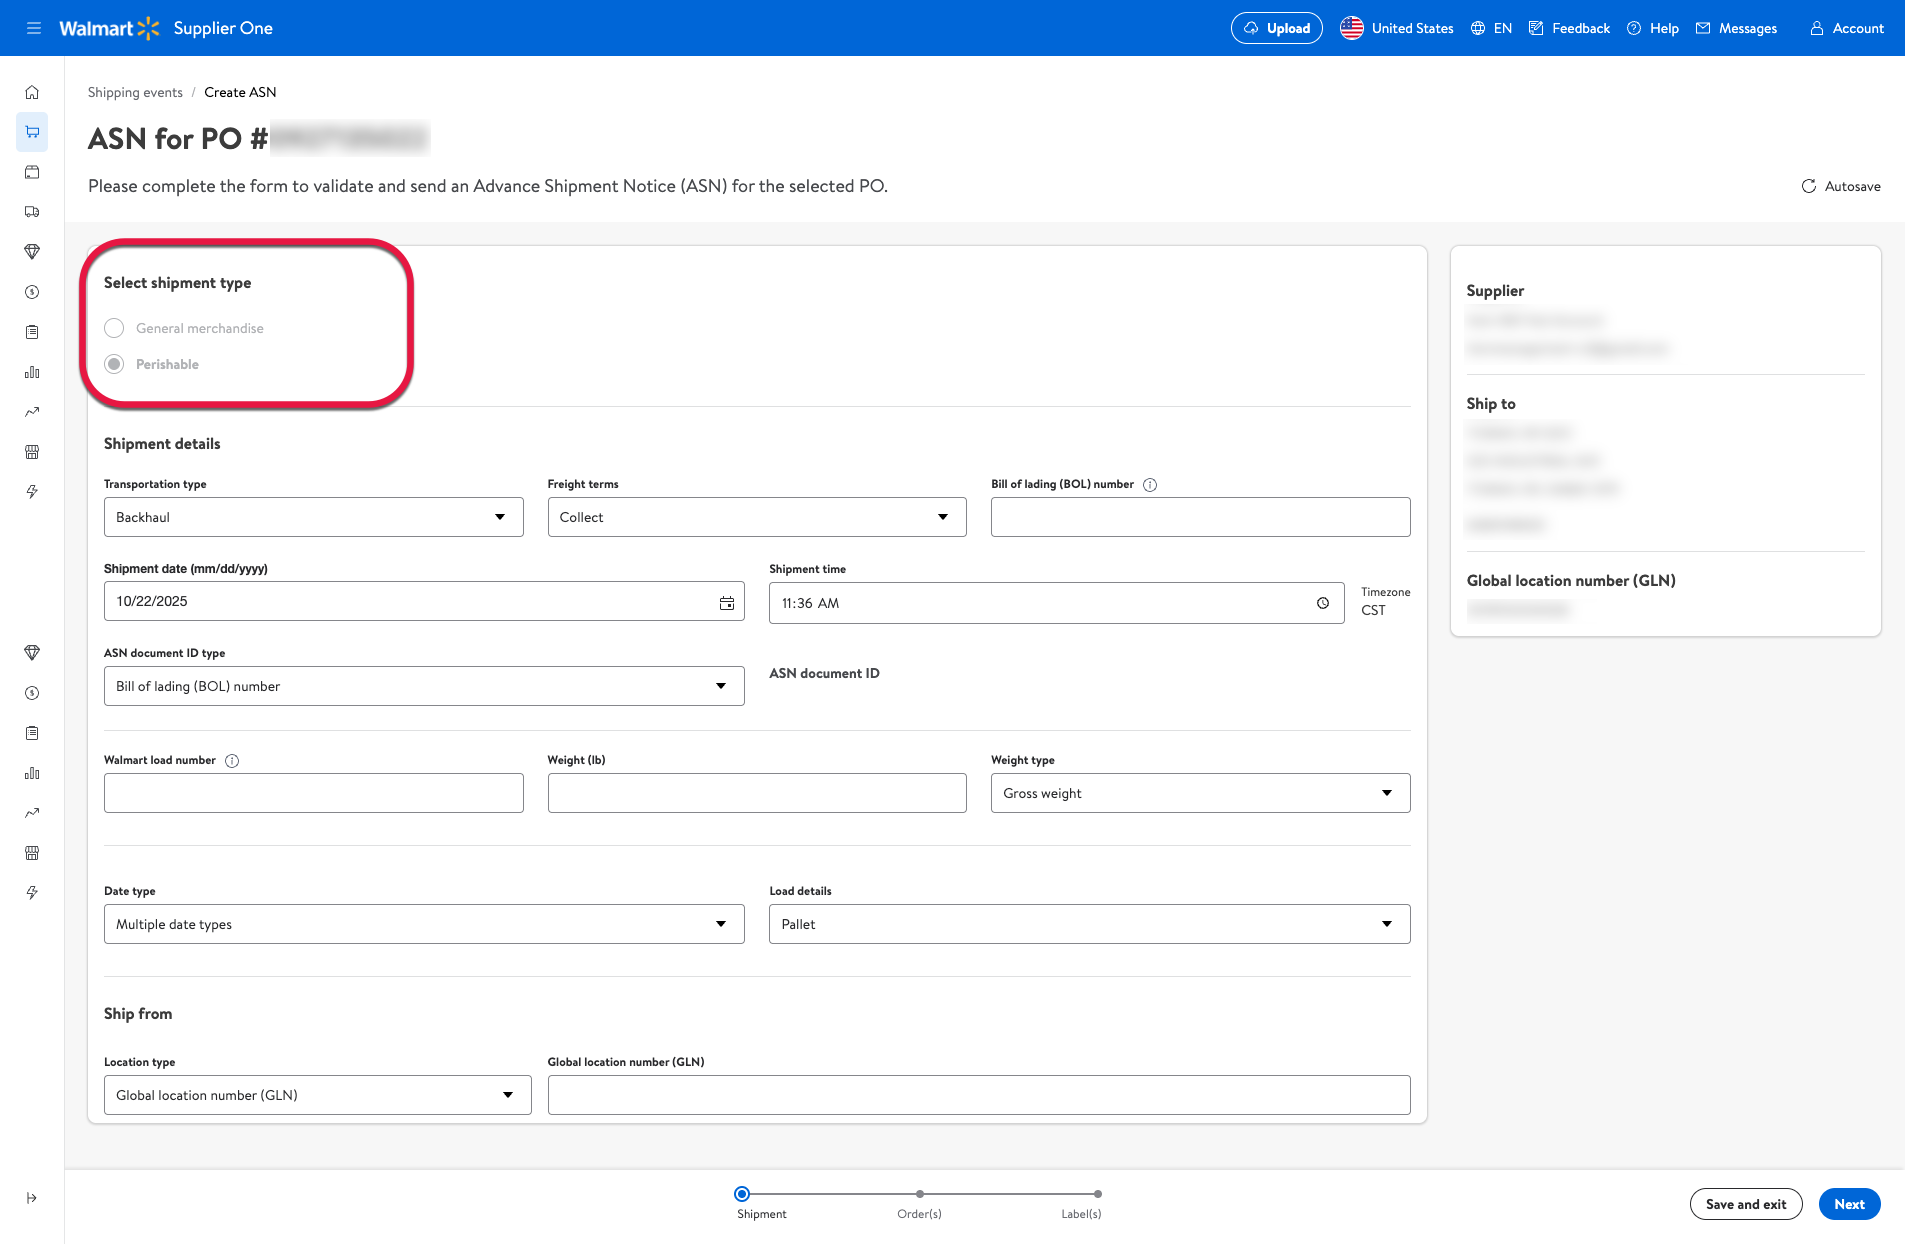Open the hamburger menu icon

[x=33, y=28]
